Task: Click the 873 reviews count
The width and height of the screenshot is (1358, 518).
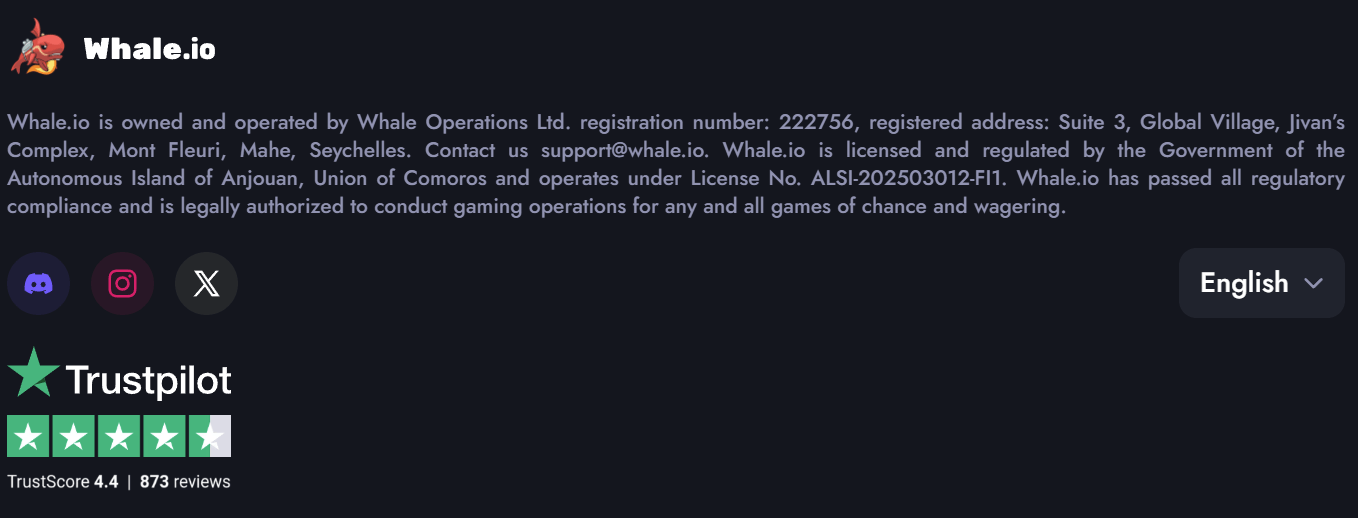Action: [x=185, y=482]
